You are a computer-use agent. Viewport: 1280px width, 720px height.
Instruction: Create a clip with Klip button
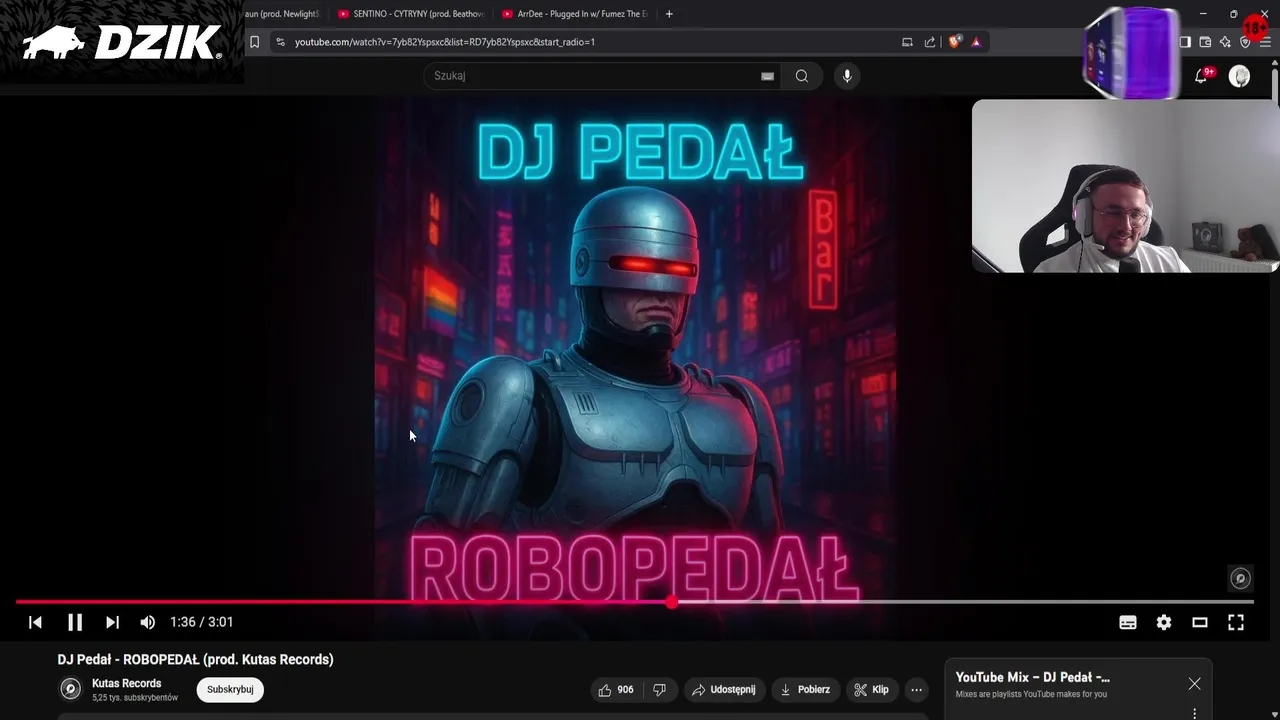tap(871, 689)
